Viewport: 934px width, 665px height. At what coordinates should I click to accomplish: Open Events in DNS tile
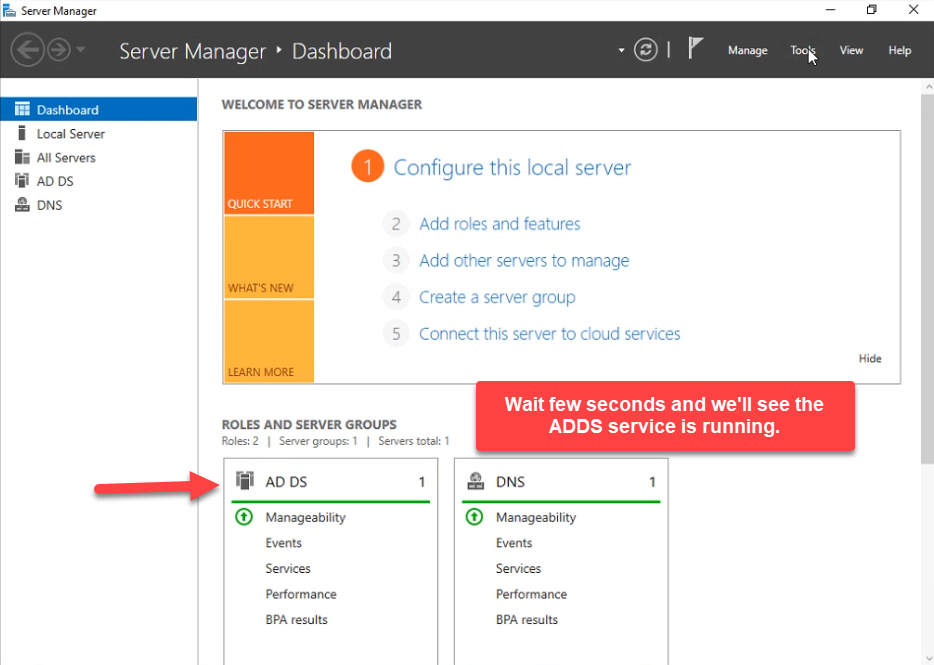coord(513,543)
